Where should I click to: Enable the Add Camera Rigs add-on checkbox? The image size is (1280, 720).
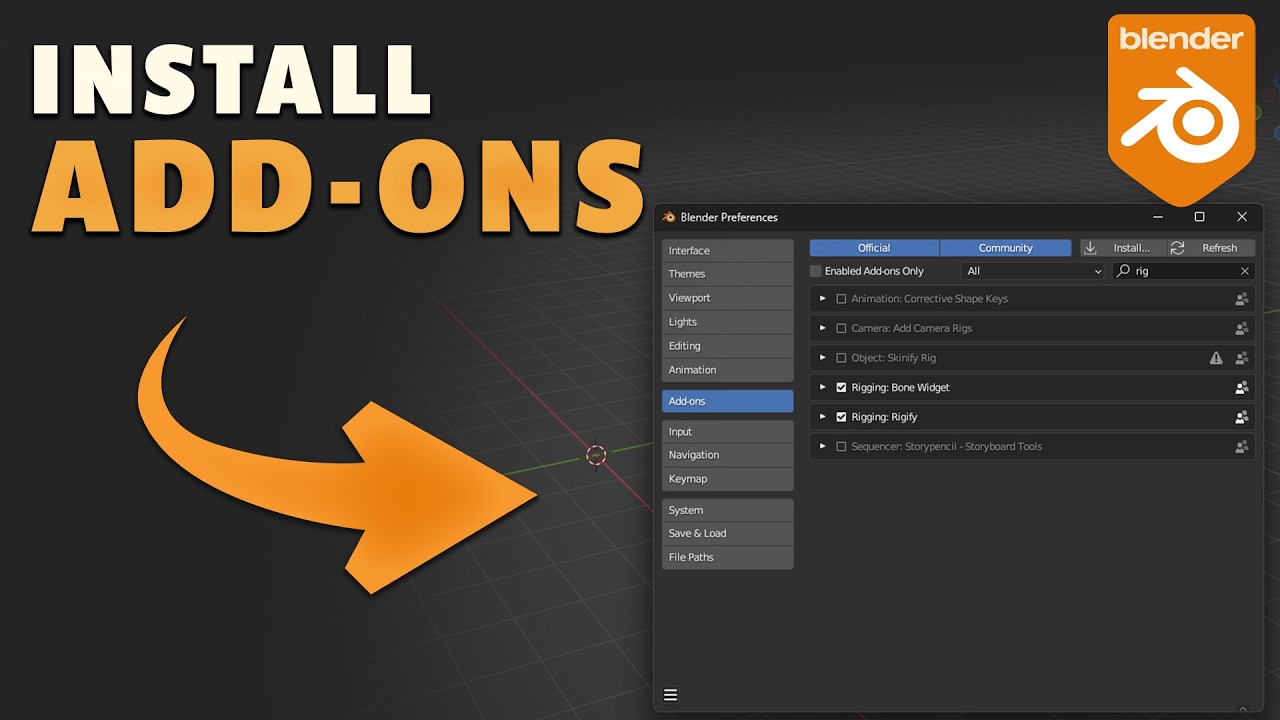click(x=841, y=328)
